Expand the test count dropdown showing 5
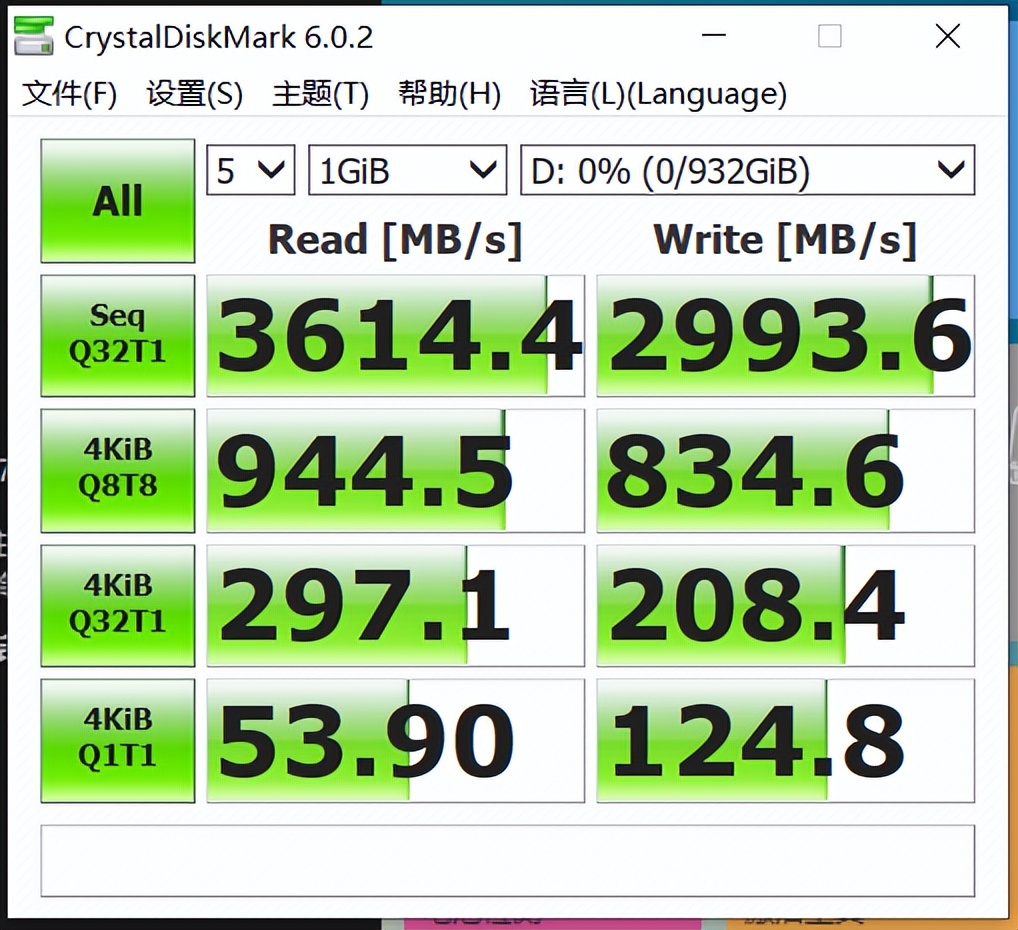 [251, 170]
